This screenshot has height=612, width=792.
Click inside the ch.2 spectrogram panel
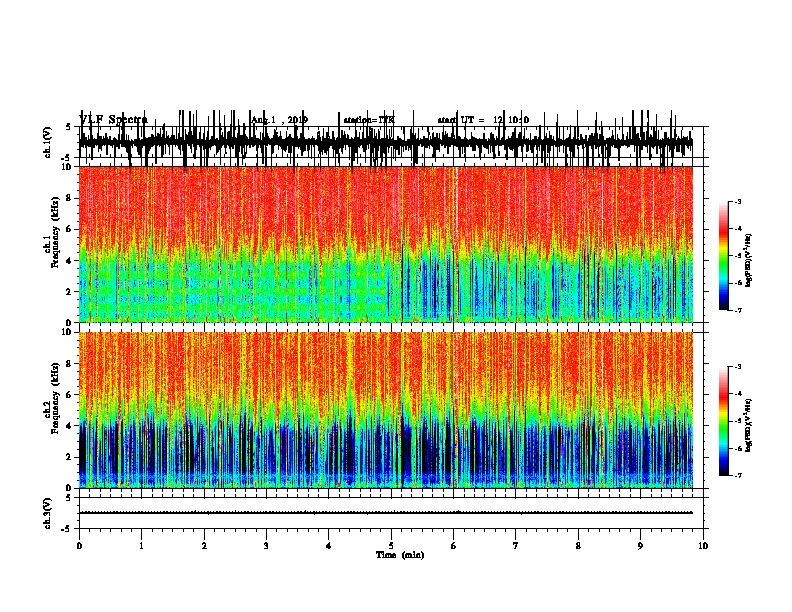click(x=386, y=410)
